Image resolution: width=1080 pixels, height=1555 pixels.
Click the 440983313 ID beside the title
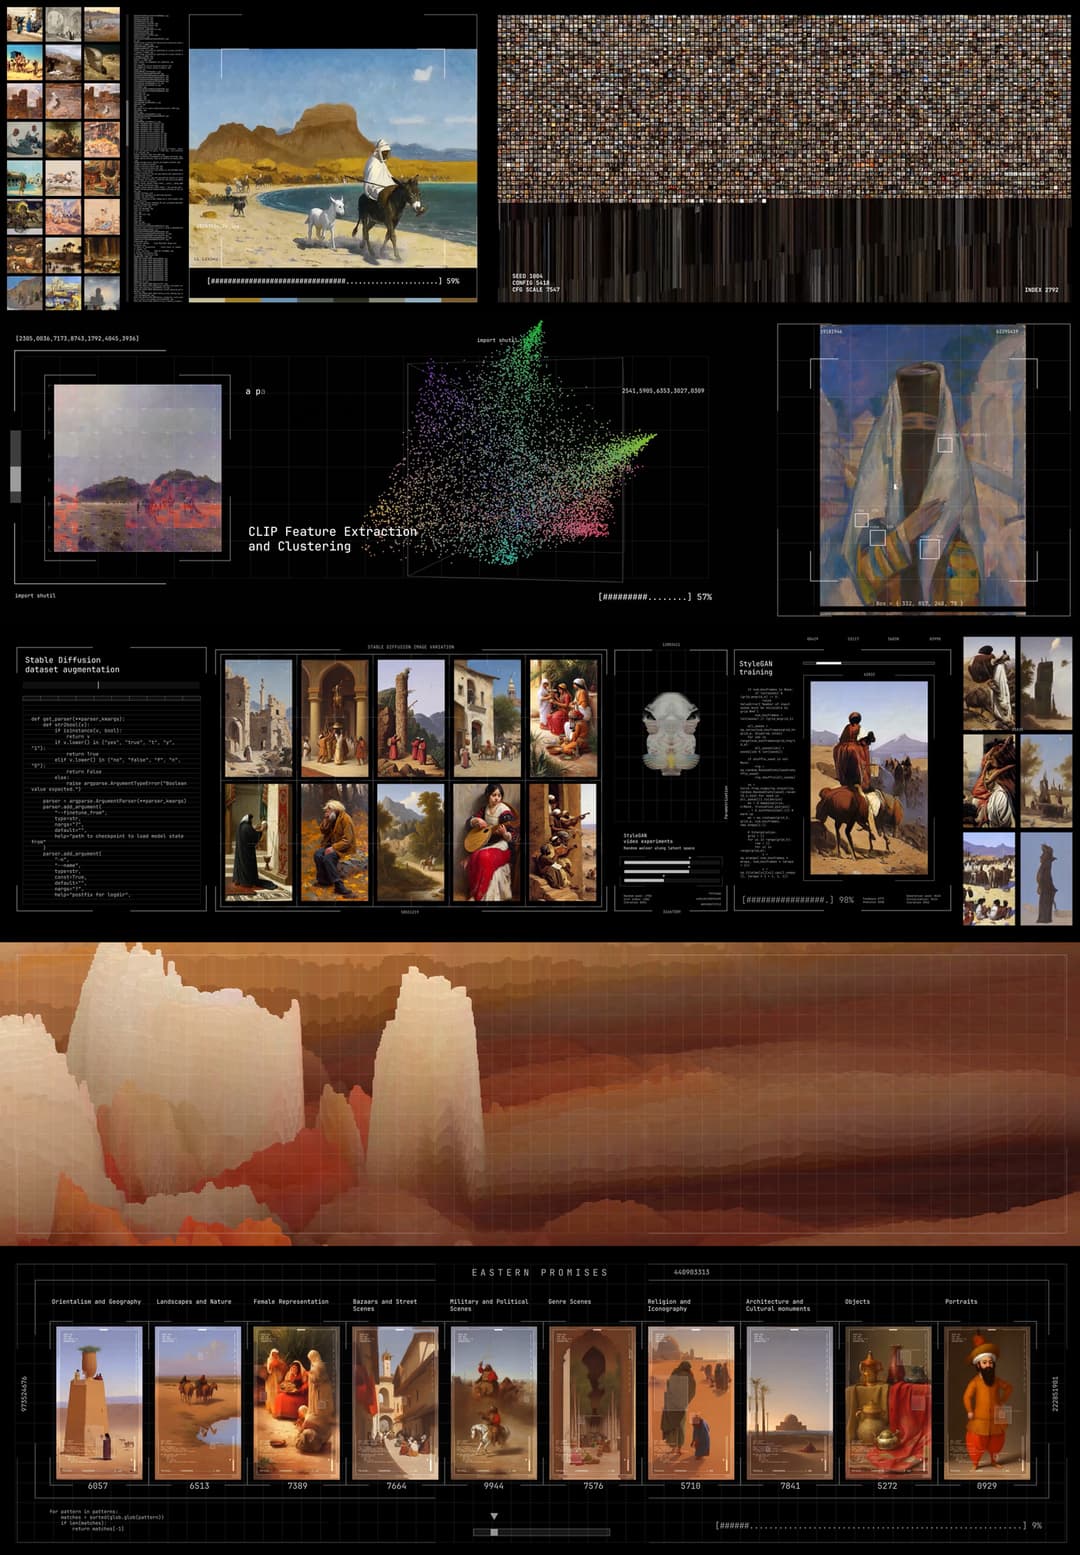(691, 1273)
